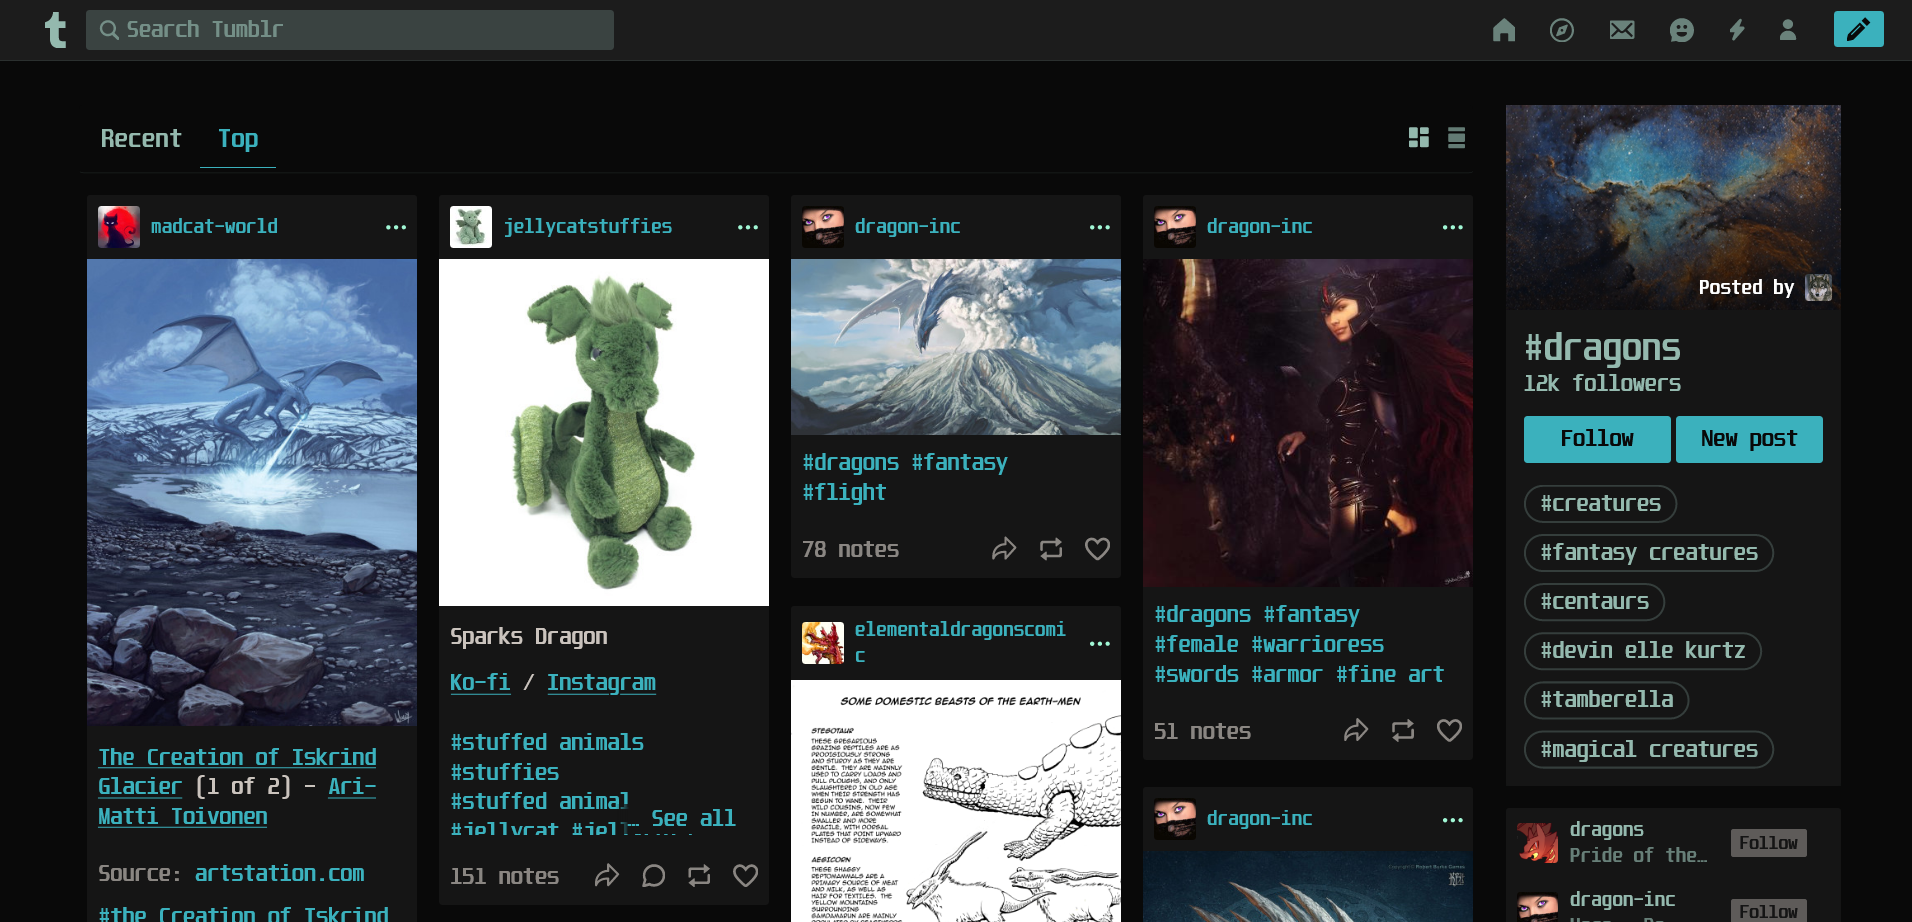1912x922 pixels.
Task: Open the #tamberella related tag
Action: [1607, 699]
